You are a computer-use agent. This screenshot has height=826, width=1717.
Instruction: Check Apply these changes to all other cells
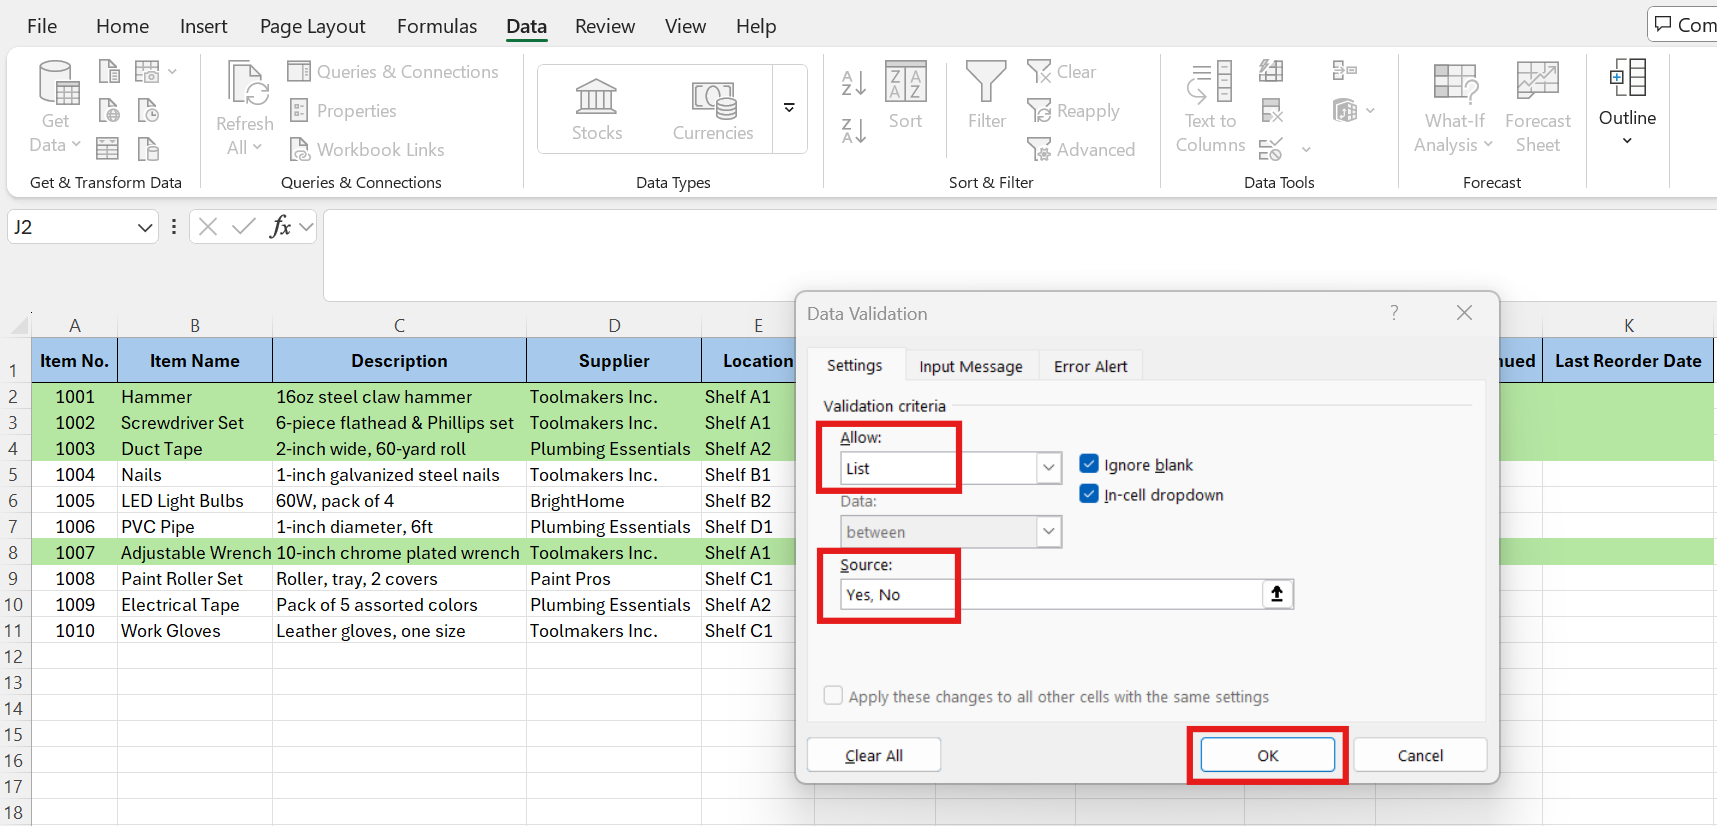[833, 696]
